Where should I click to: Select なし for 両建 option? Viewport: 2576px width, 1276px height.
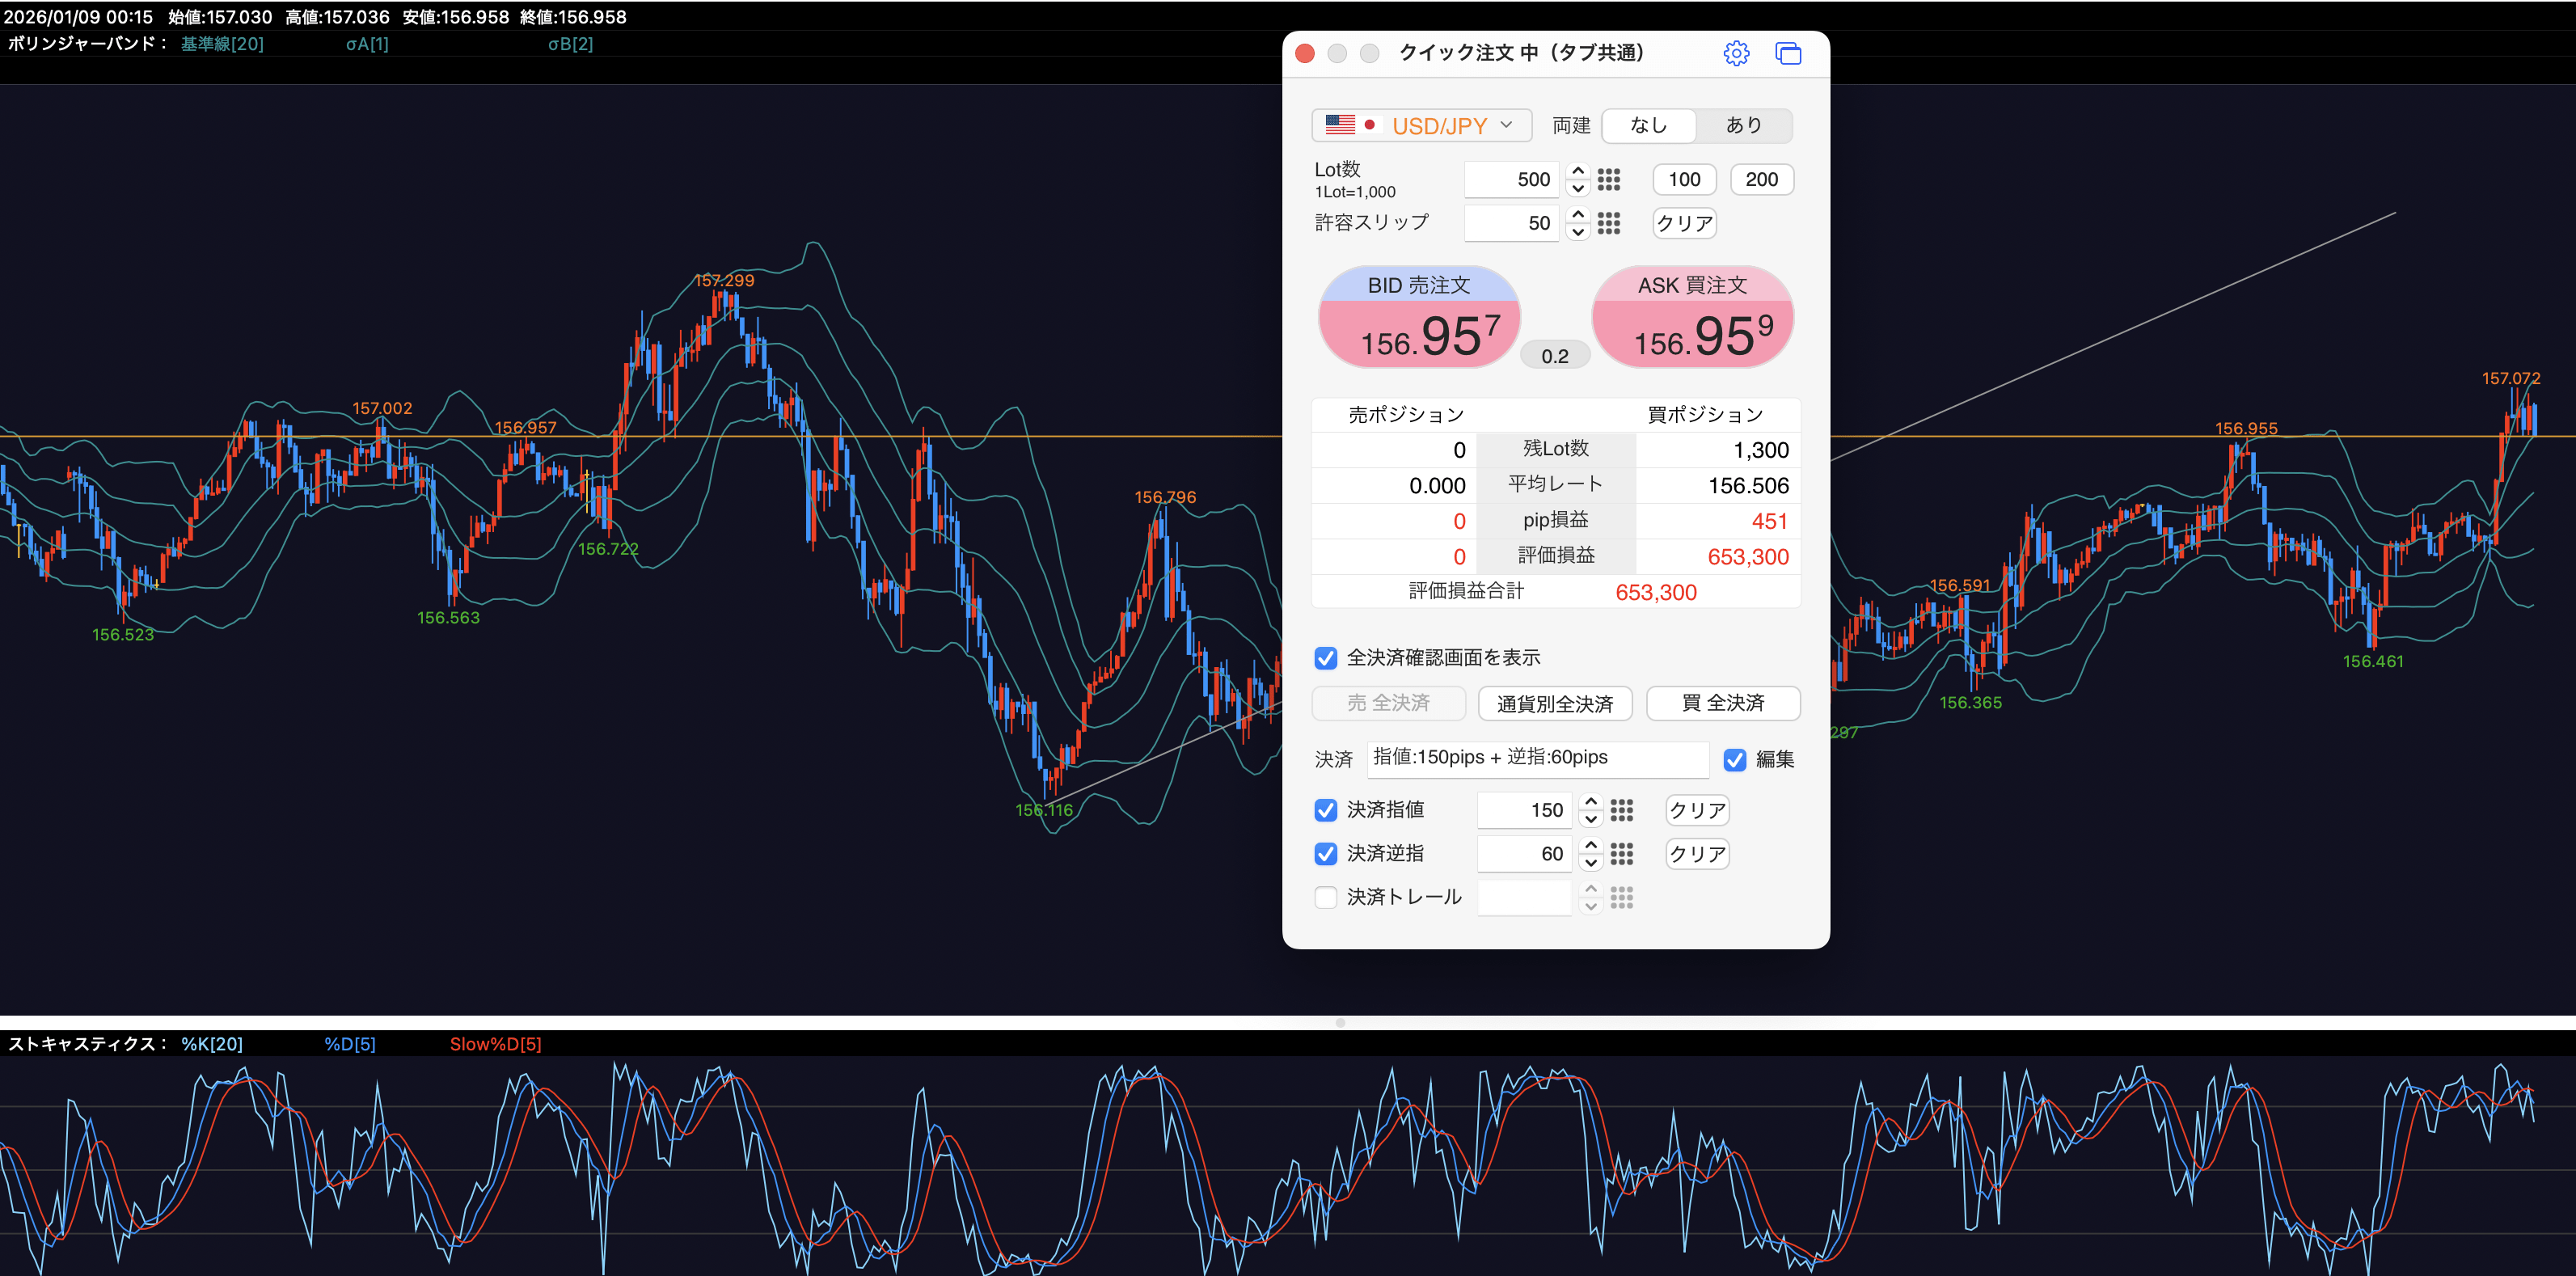pyautogui.click(x=1648, y=125)
